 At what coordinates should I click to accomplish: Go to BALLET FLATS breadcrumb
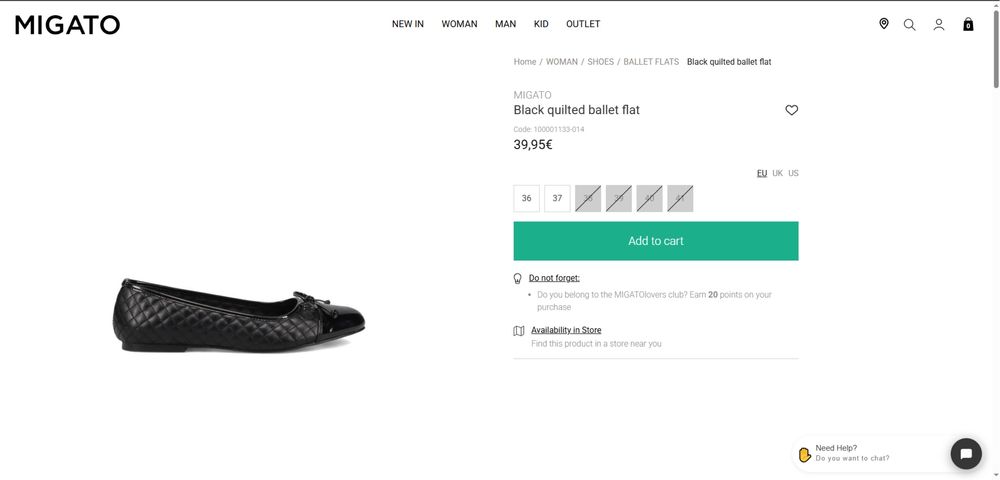pyautogui.click(x=651, y=62)
